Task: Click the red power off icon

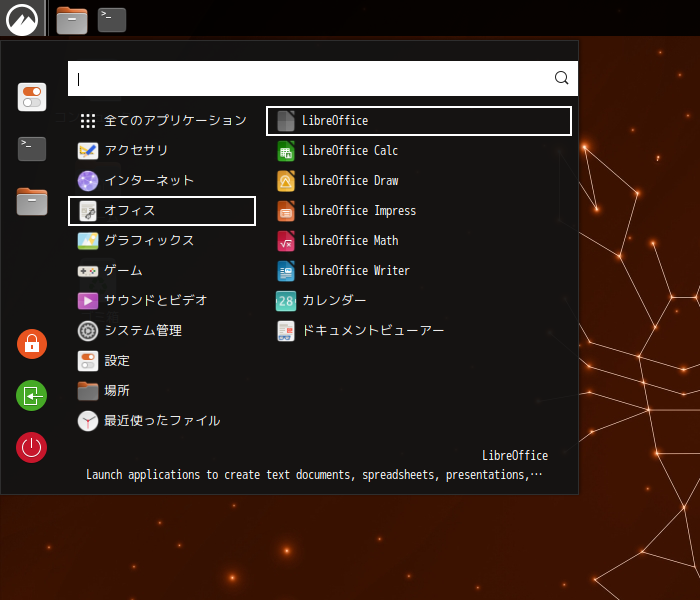Action: tap(32, 447)
